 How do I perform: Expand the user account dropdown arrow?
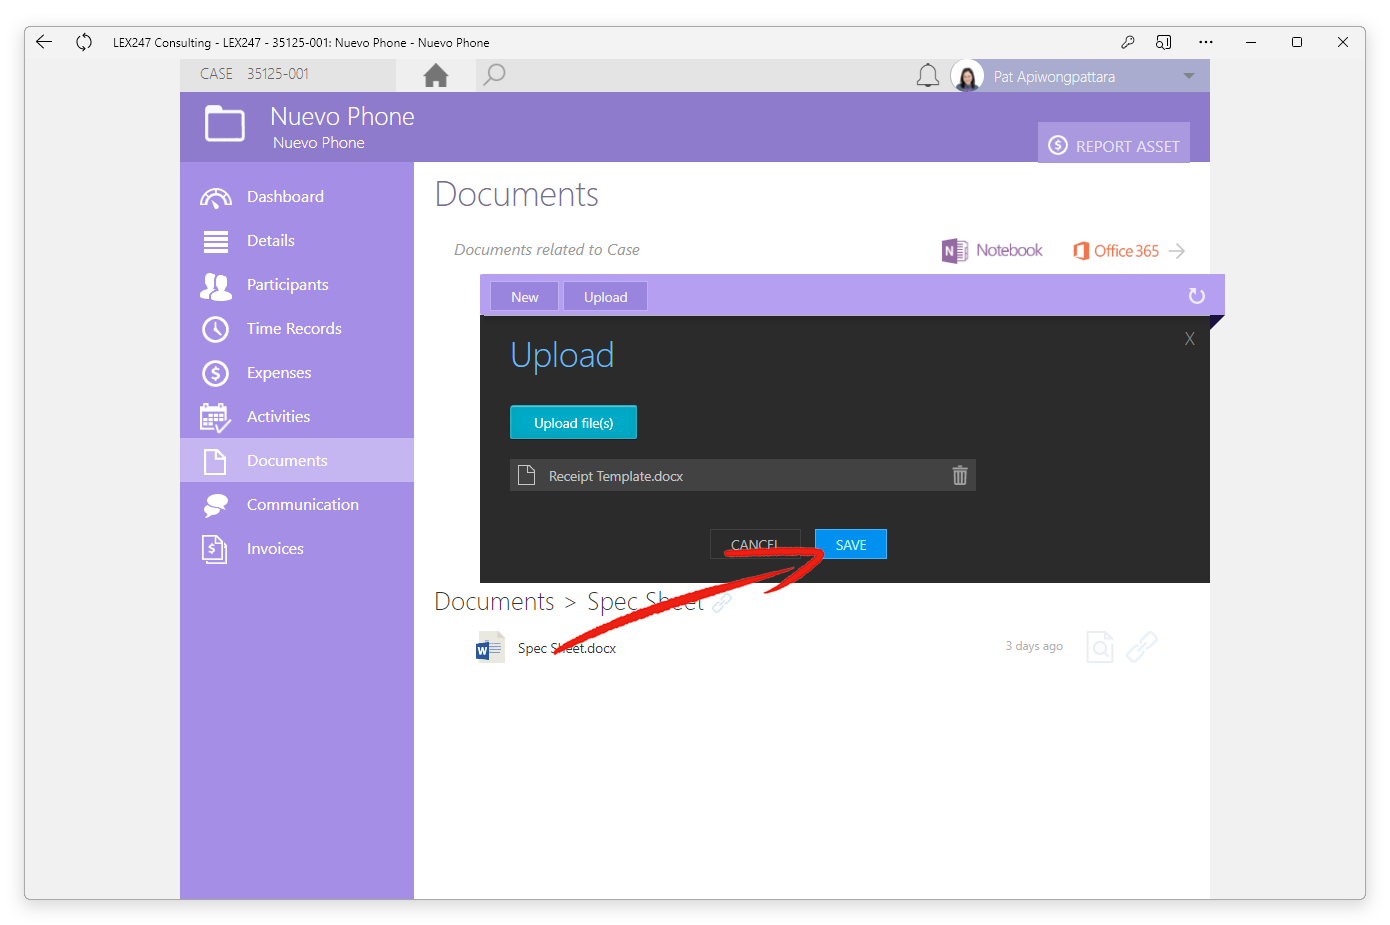(x=1189, y=76)
